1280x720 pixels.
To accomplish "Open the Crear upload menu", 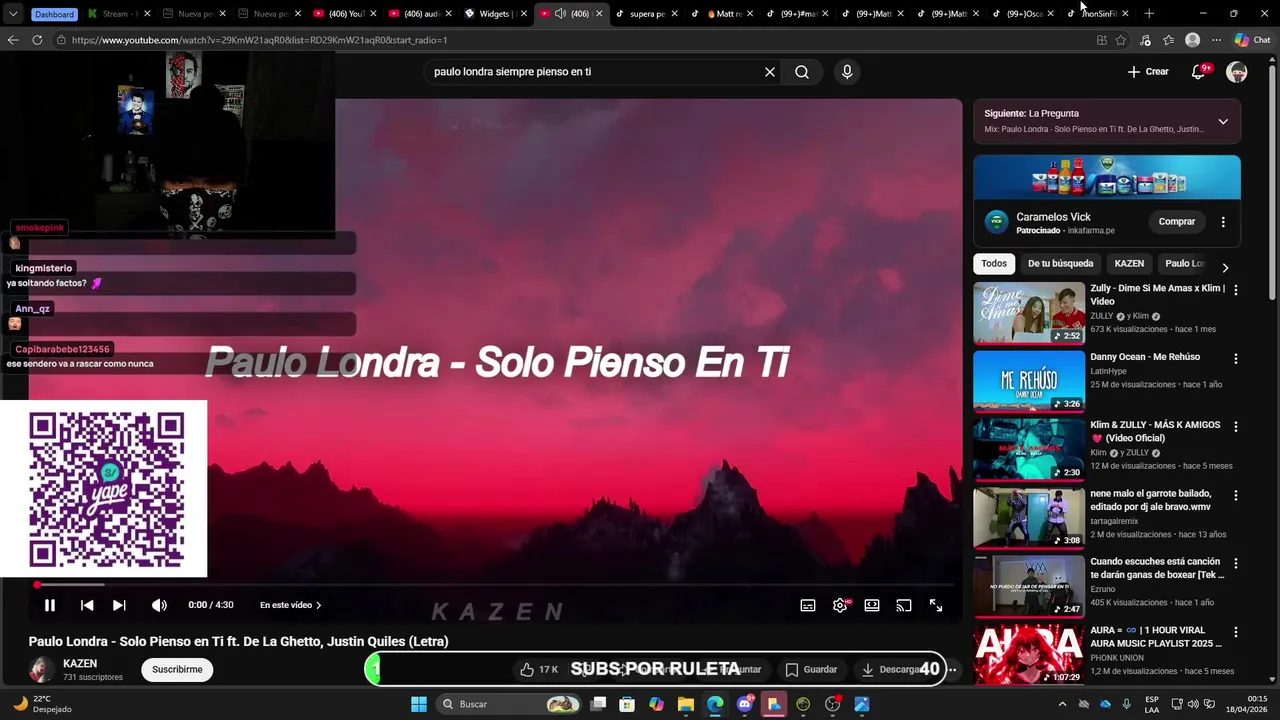I will tap(1148, 72).
